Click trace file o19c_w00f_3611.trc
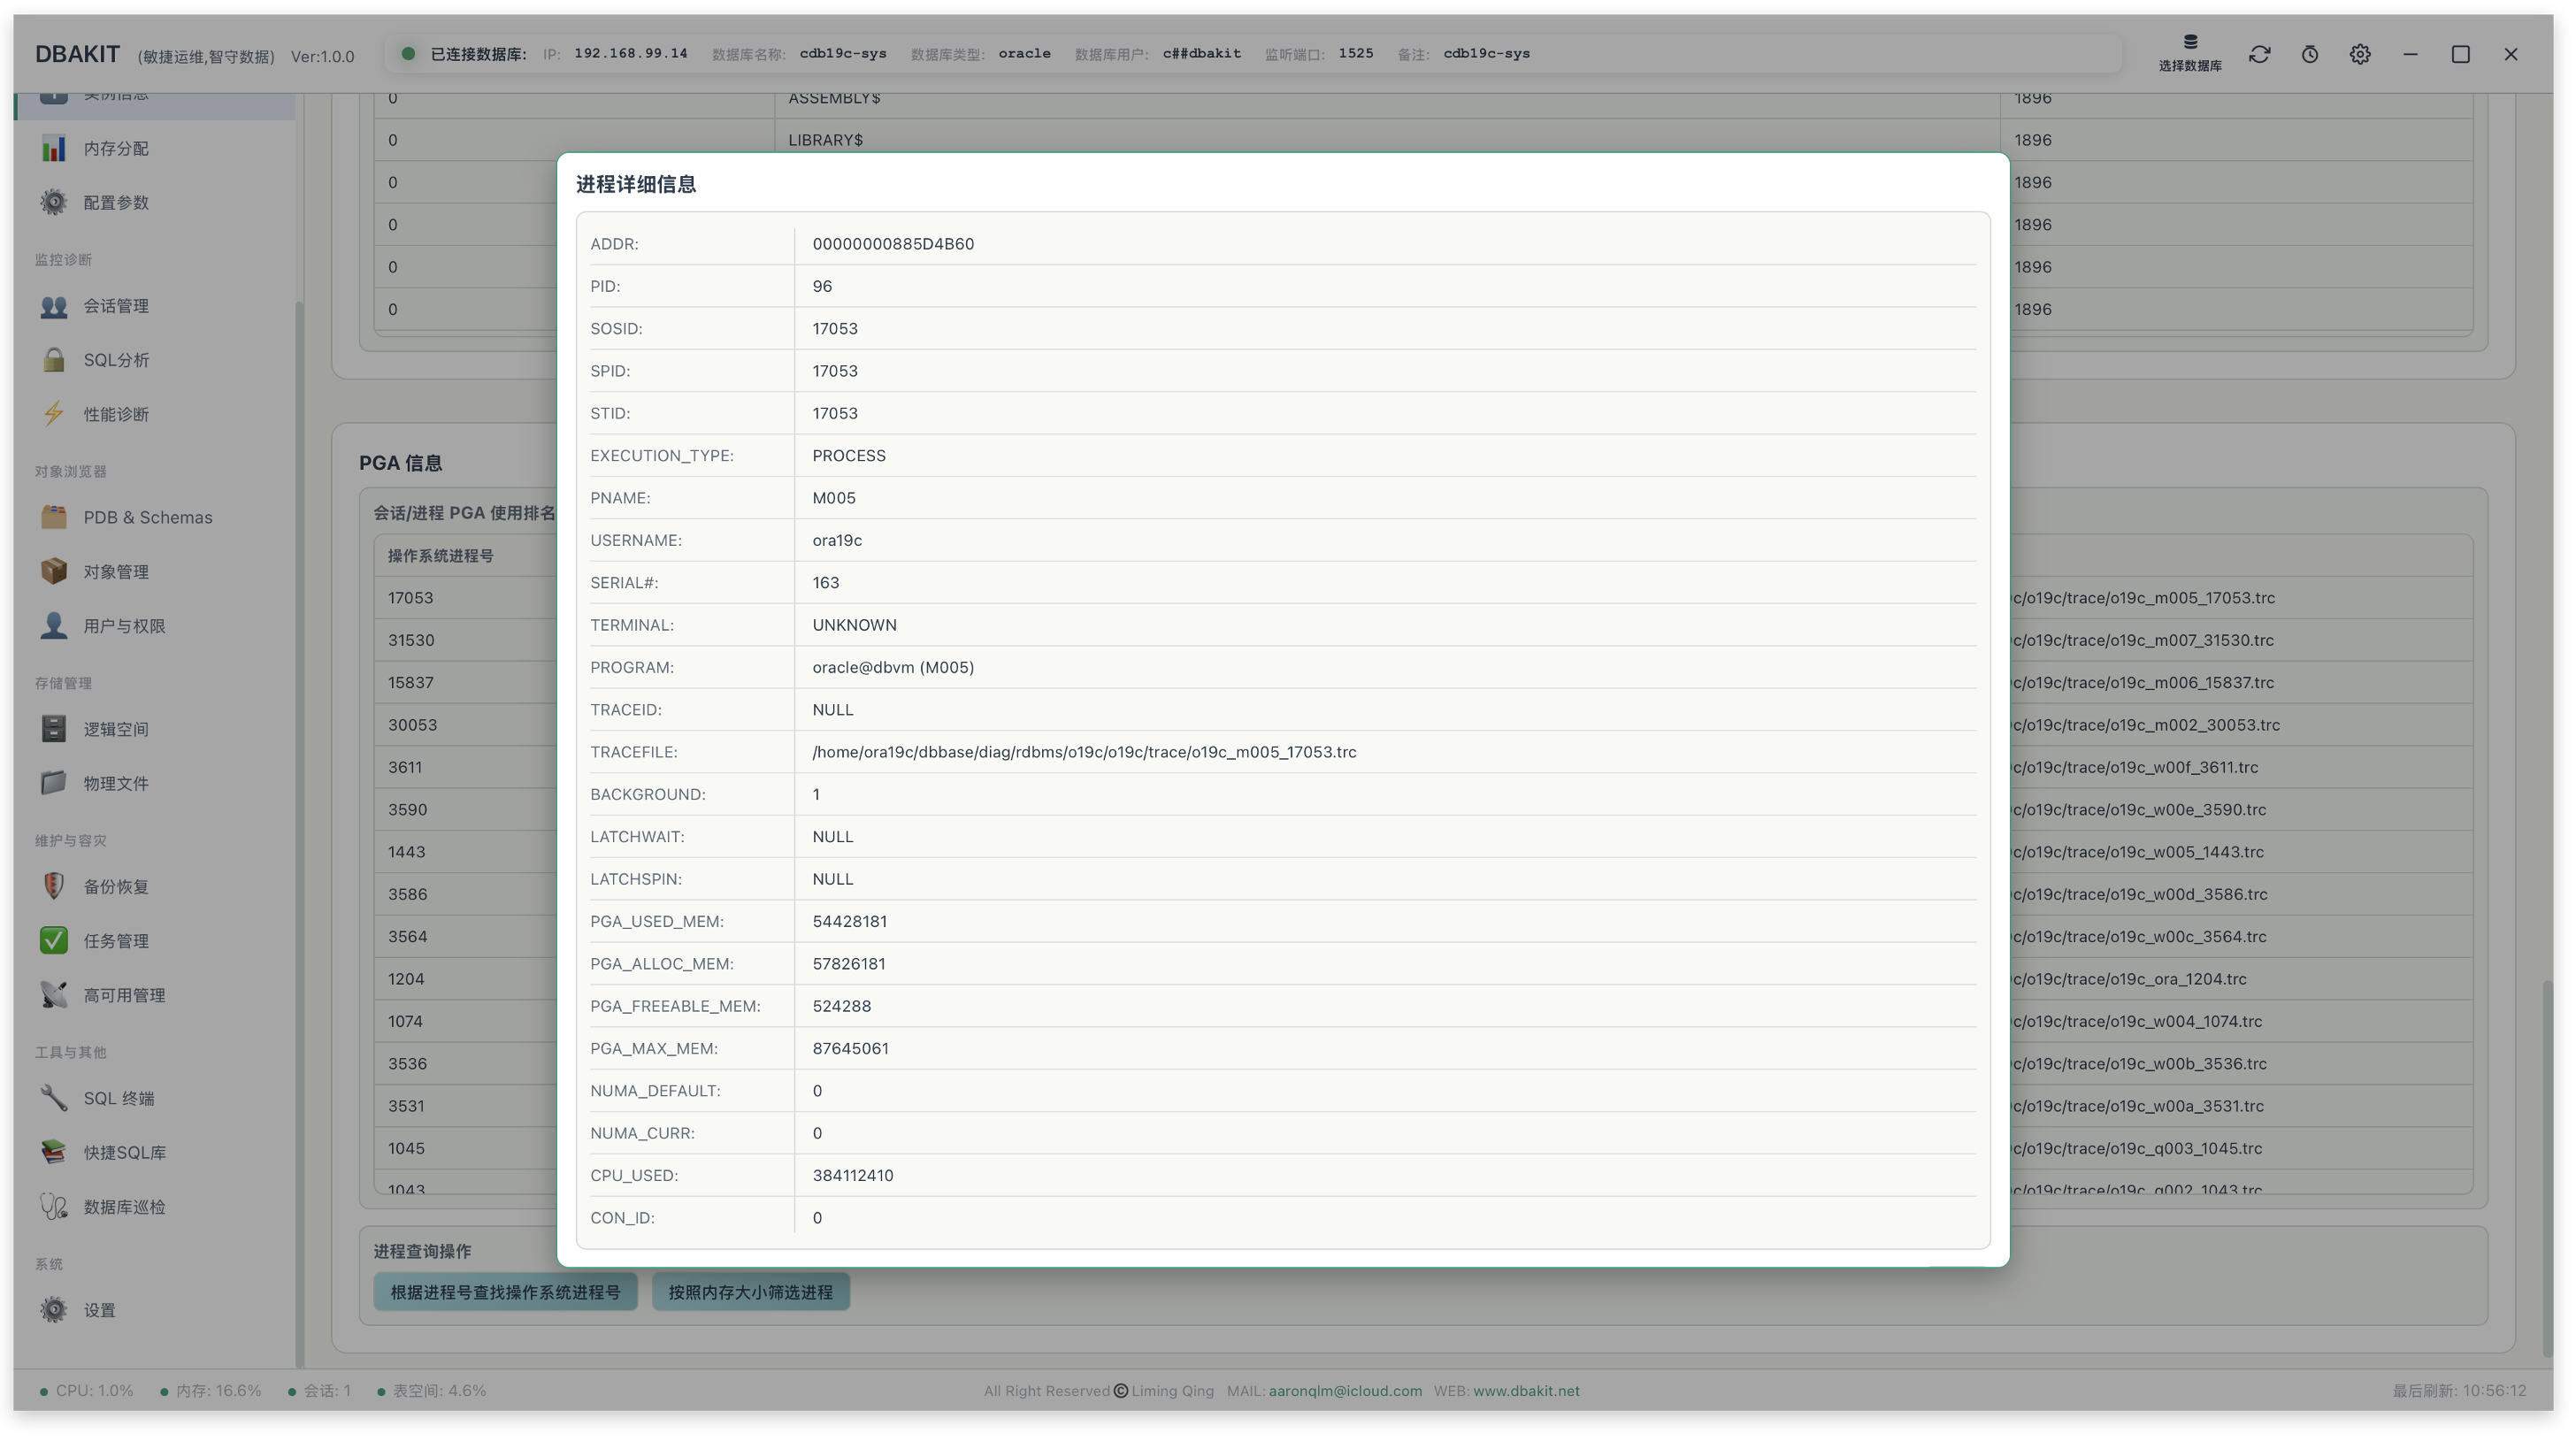Screen dimensions: 2576x1449 [x=2184, y=767]
